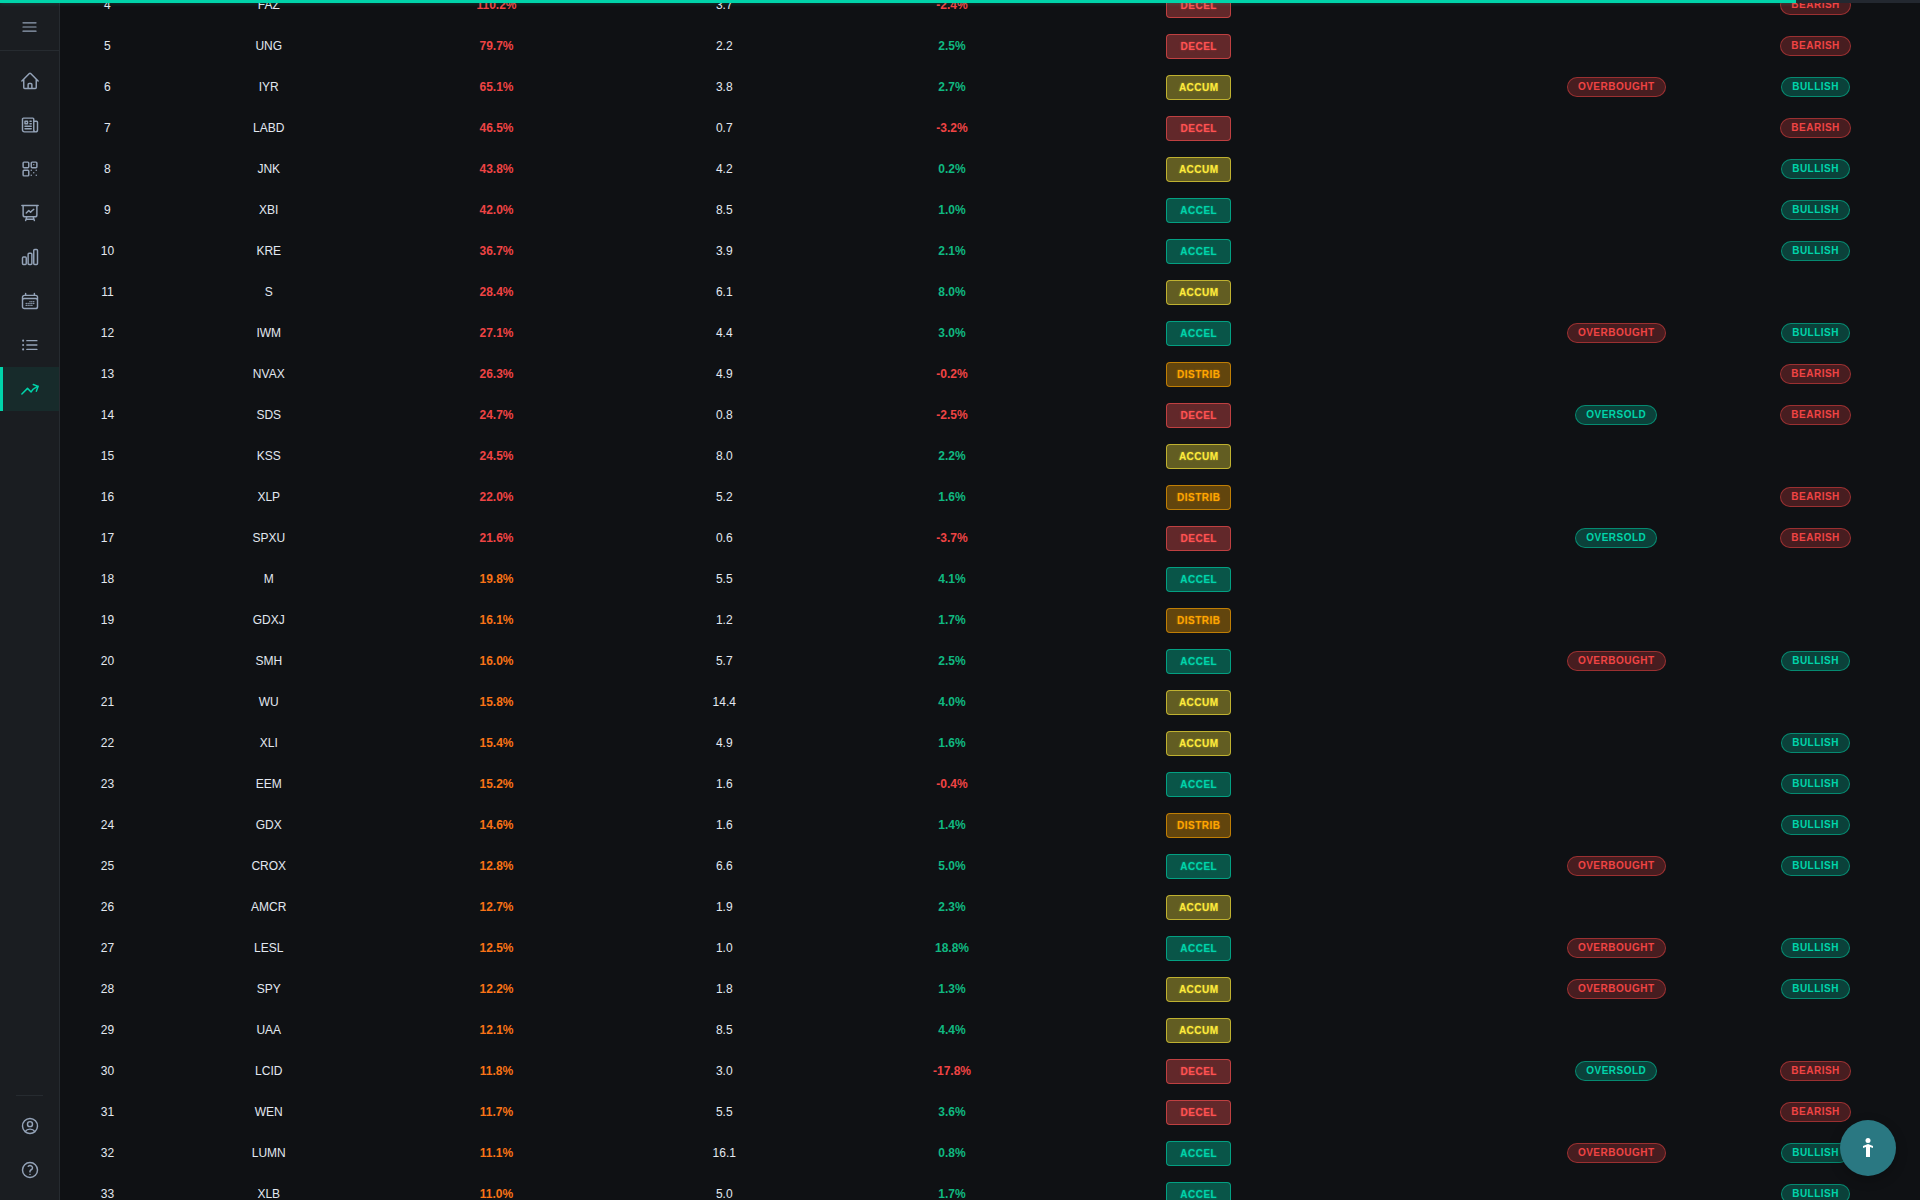
Task: Click the 16.1 value in LUMN row
Action: 724,1153
